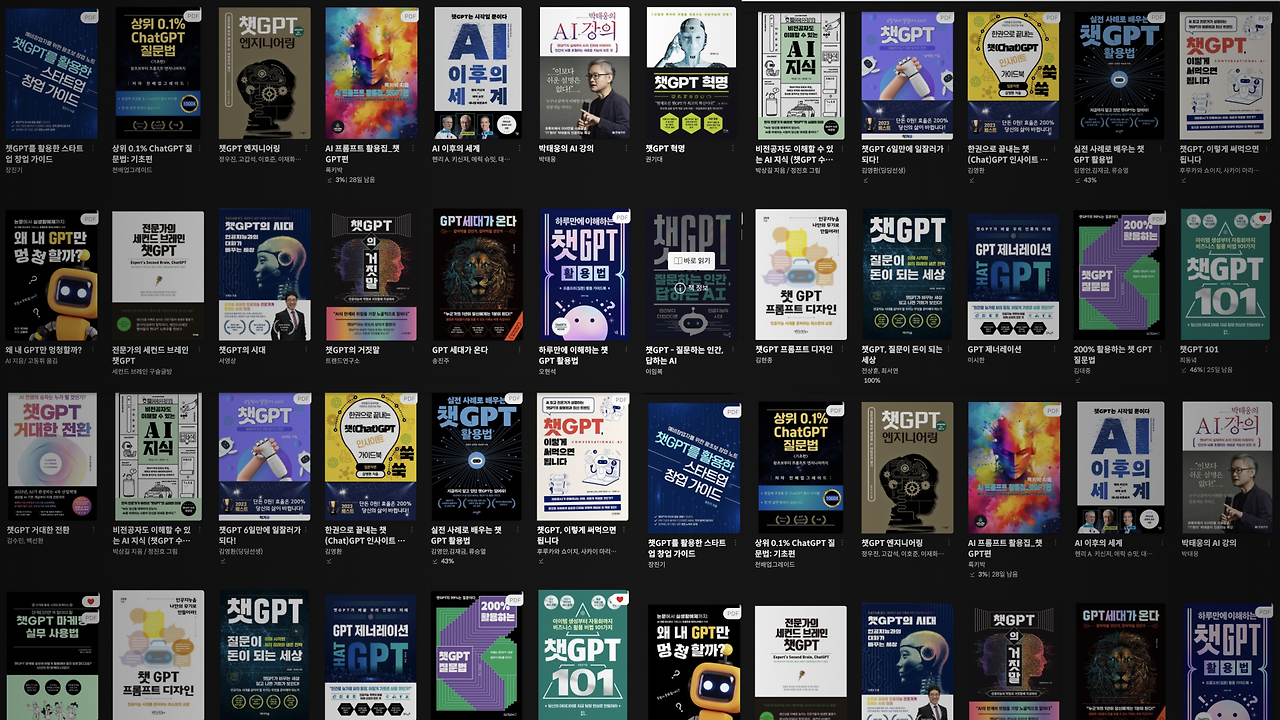This screenshot has height=720, width=1280.
Task: Open bottom-row 왜 내 GPT만 멍청할까 cover
Action: 694,662
